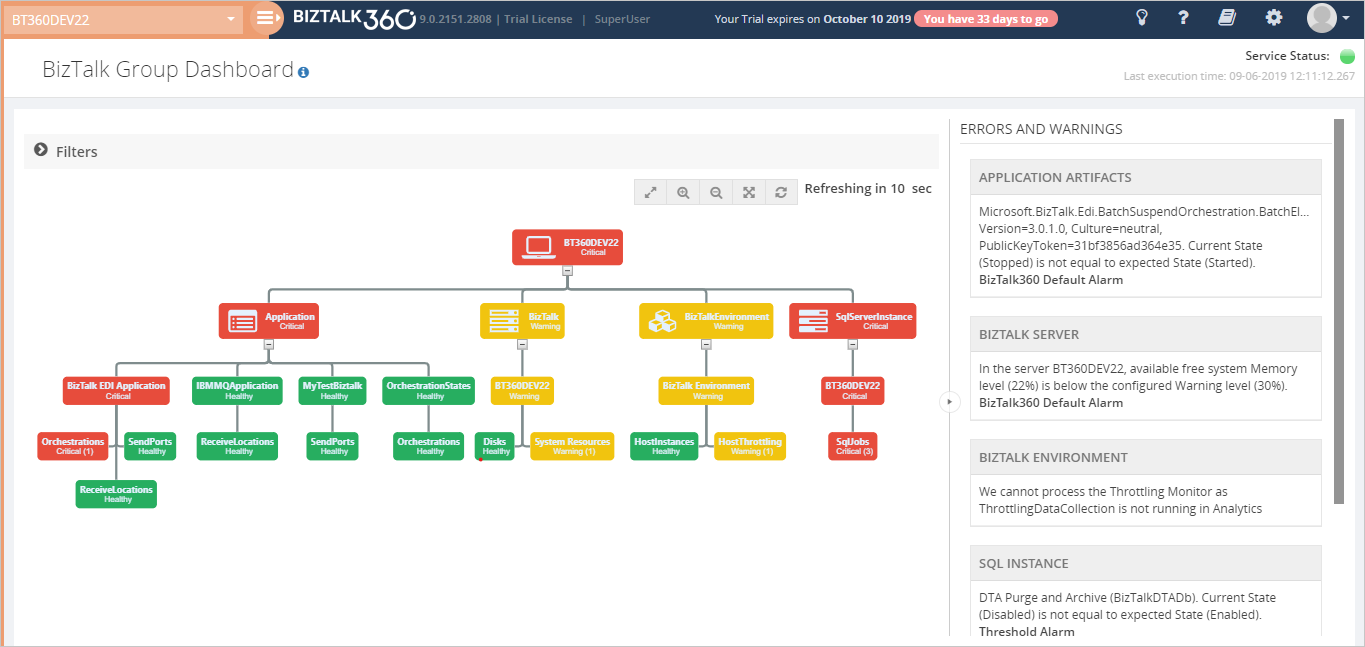Click the throttling monitor error message
The height and width of the screenshot is (647, 1365).
[1120, 500]
